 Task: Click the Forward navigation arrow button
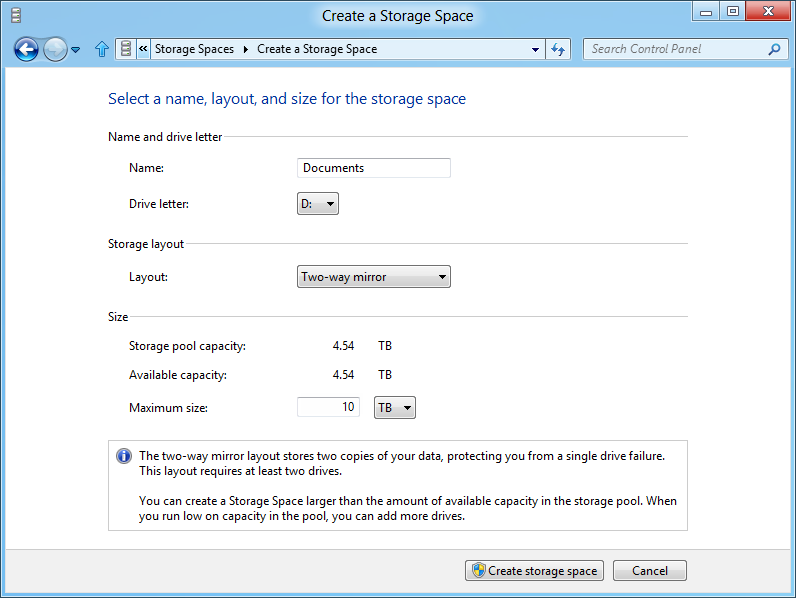(x=55, y=49)
